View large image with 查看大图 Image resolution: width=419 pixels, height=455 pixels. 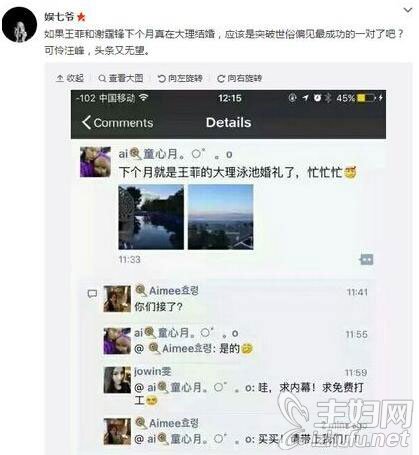click(x=121, y=78)
